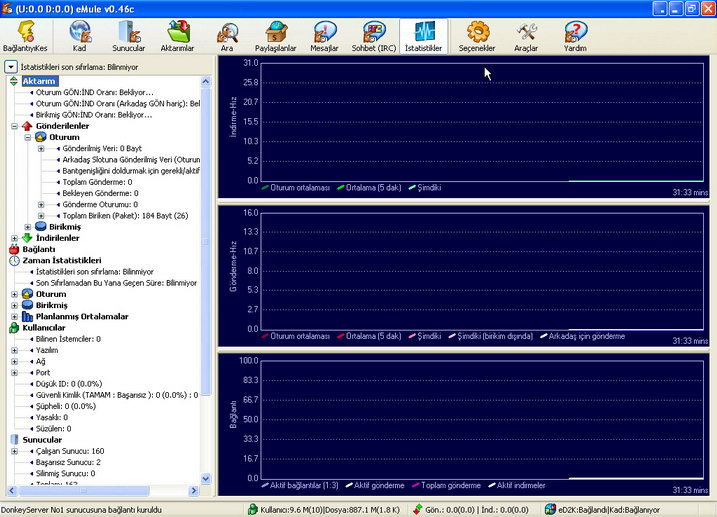
Task: Expand the Port node under Kullanıcılar
Action: click(14, 373)
